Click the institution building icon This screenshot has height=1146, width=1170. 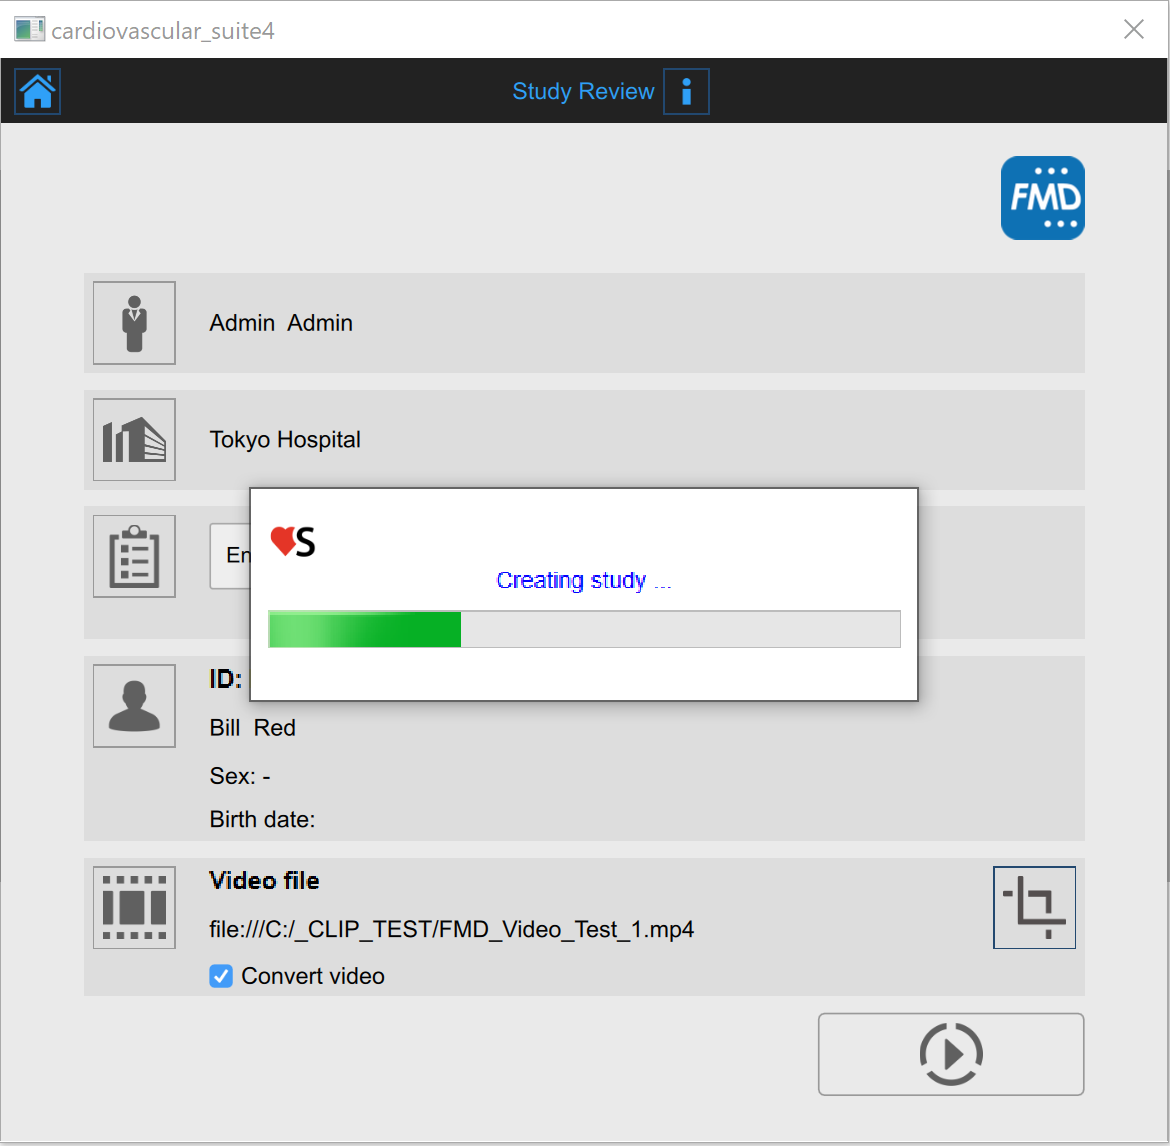pyautogui.click(x=134, y=440)
